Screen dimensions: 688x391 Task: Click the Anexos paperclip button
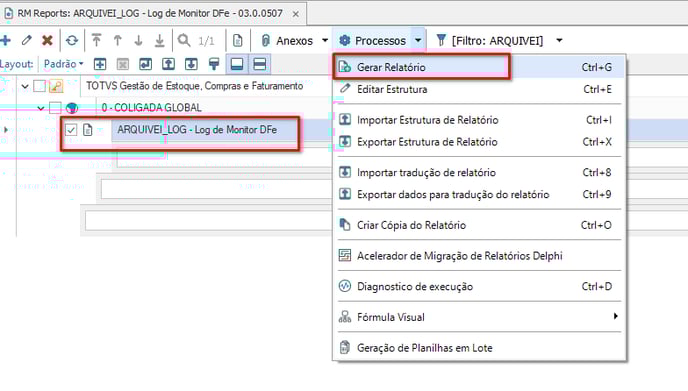[288, 41]
